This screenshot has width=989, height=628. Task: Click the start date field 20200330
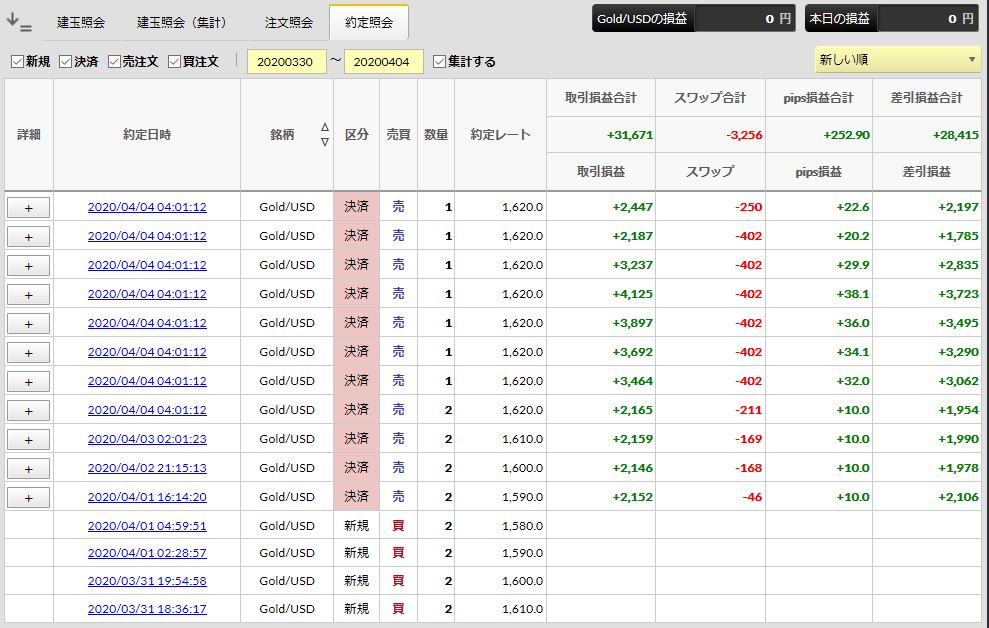coord(286,62)
